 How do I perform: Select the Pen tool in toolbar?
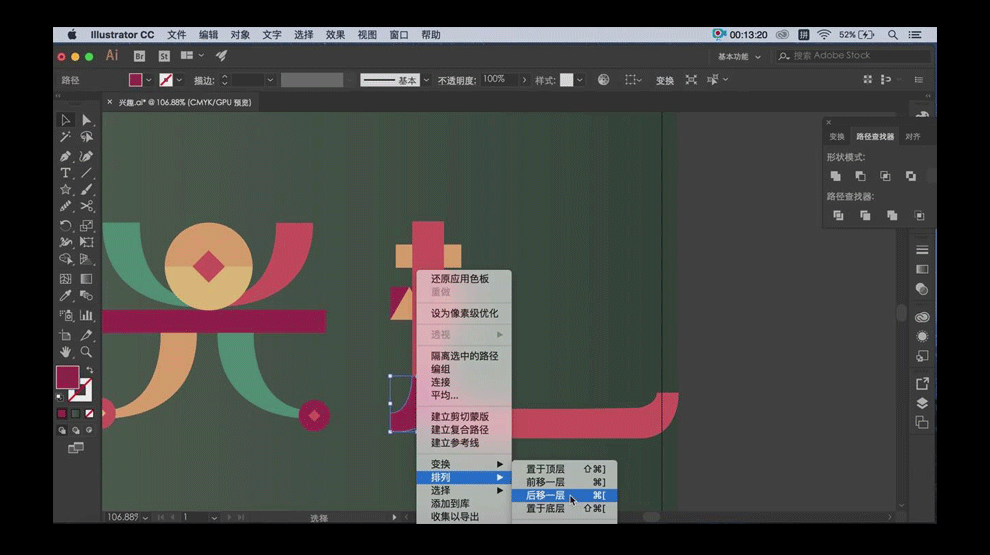click(66, 156)
